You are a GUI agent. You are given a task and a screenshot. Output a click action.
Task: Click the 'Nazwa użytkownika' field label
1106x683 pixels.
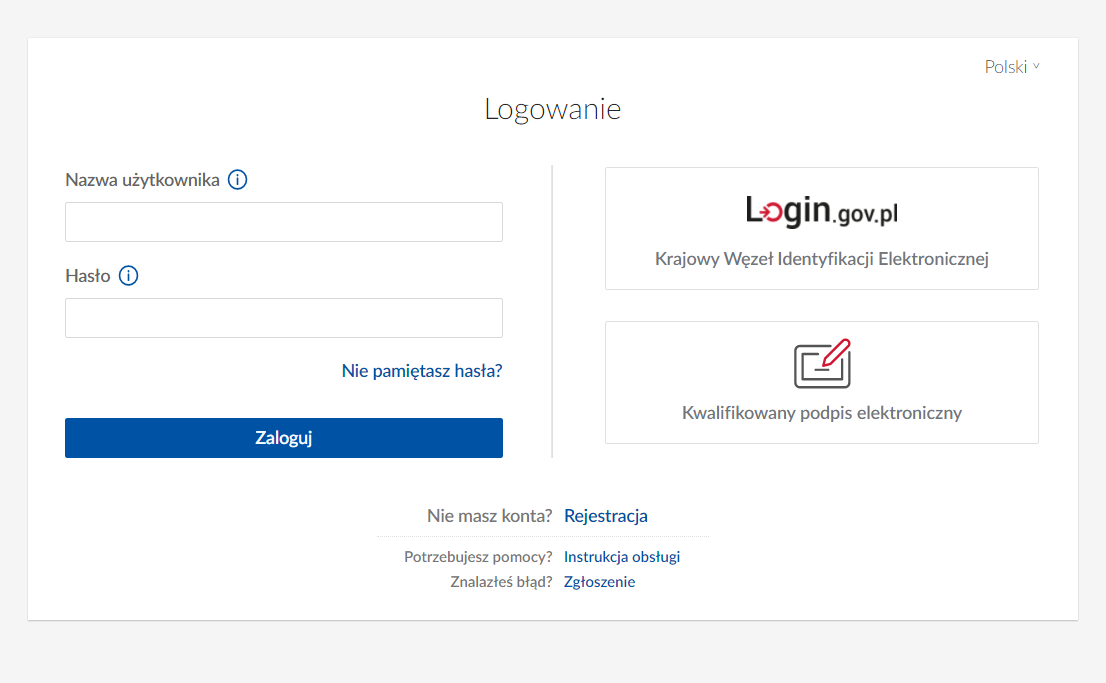(x=142, y=180)
